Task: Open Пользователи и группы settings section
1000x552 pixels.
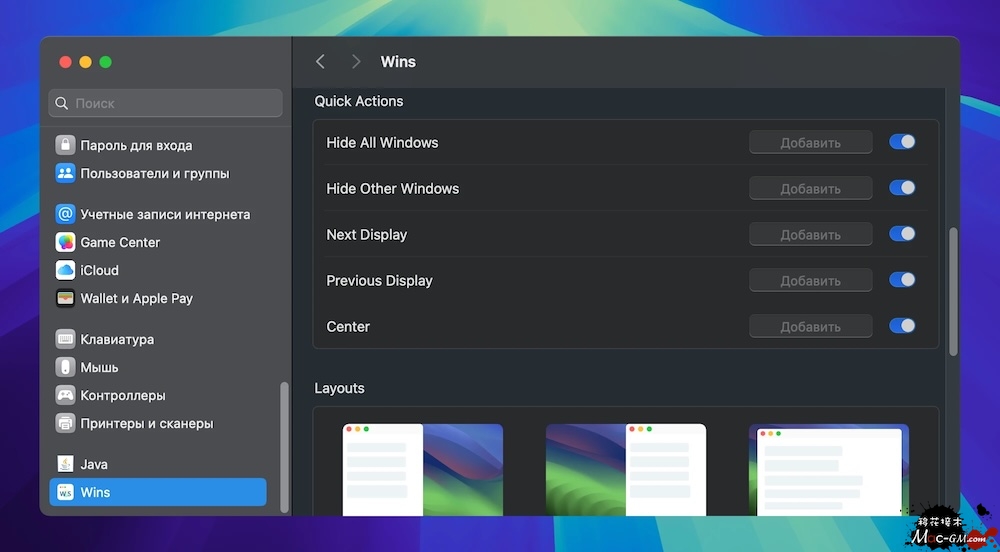Action: point(154,173)
